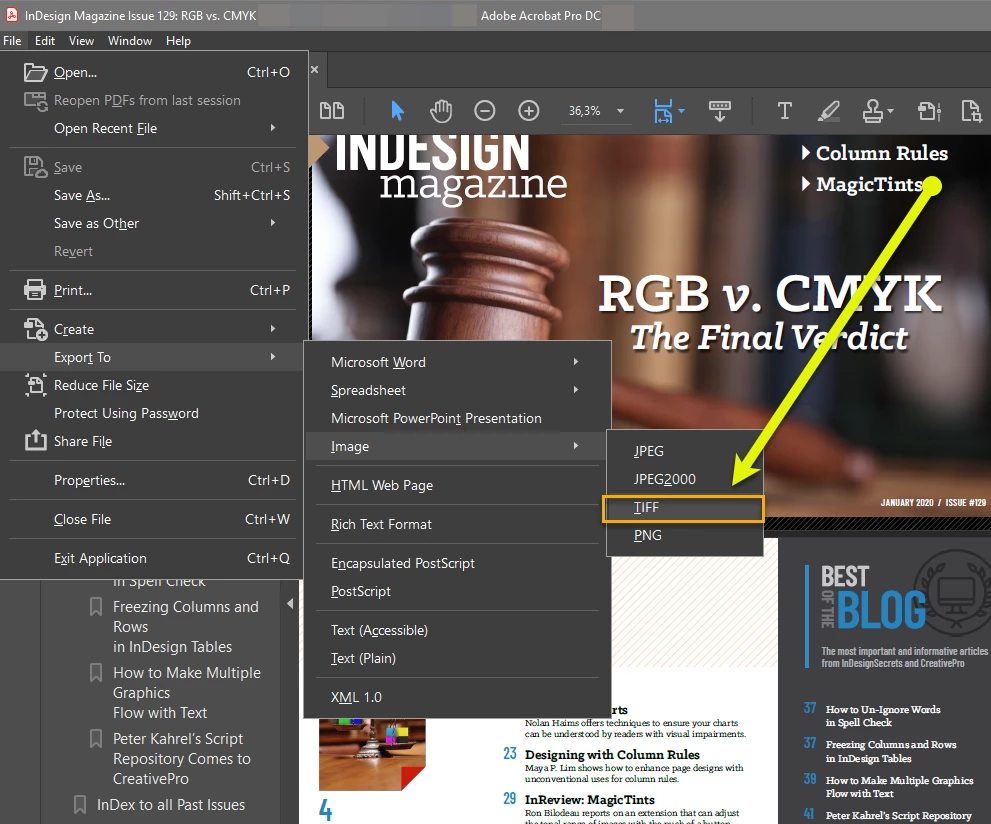Open the View menu
This screenshot has width=991, height=824.
[x=82, y=40]
